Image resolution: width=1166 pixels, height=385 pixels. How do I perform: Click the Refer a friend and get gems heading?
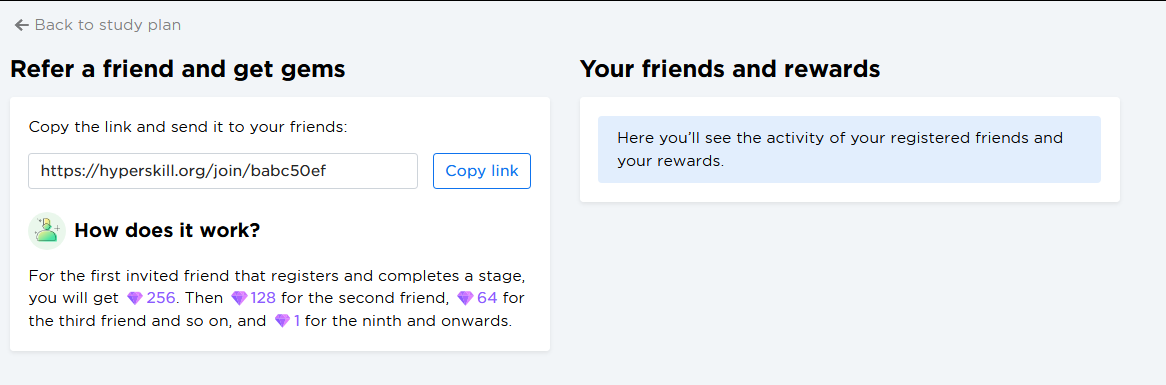pyautogui.click(x=178, y=69)
